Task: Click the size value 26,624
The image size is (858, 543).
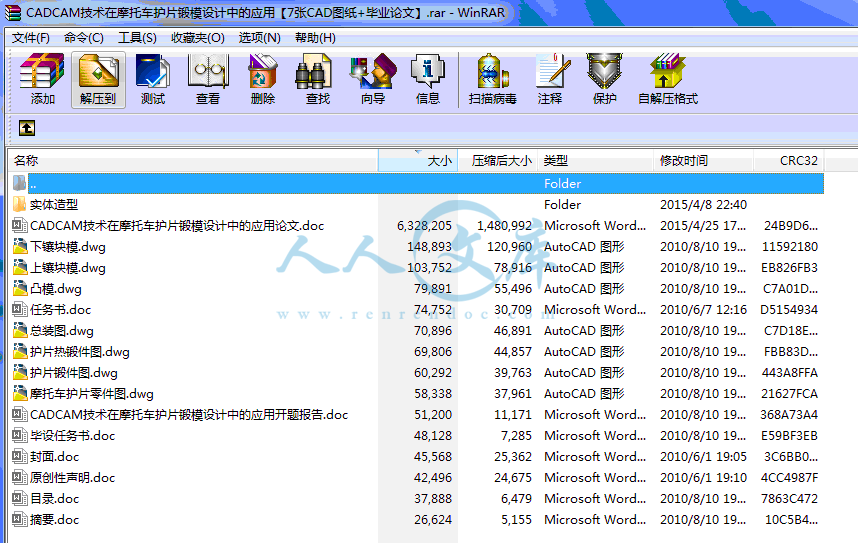Action: point(433,519)
